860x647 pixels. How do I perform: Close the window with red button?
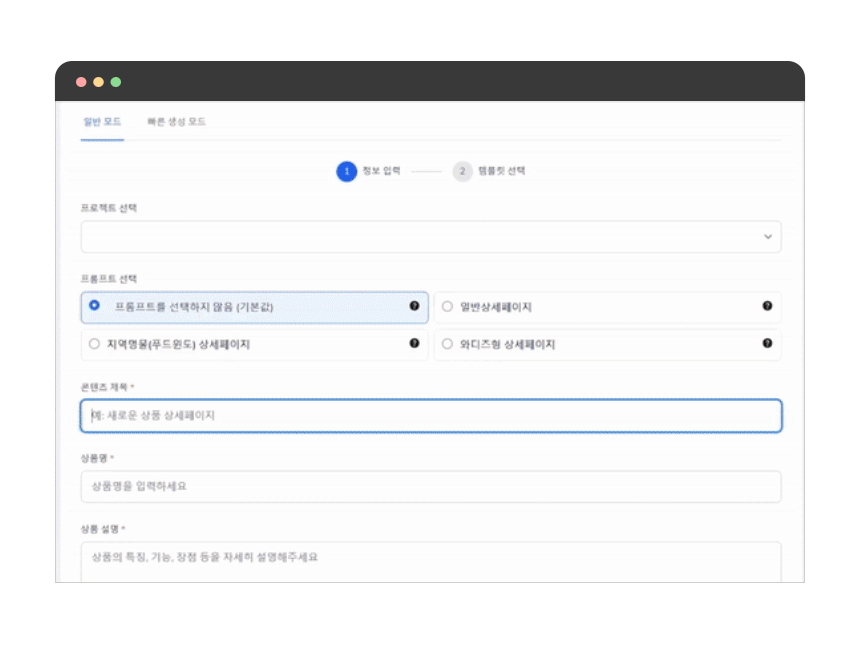point(81,82)
